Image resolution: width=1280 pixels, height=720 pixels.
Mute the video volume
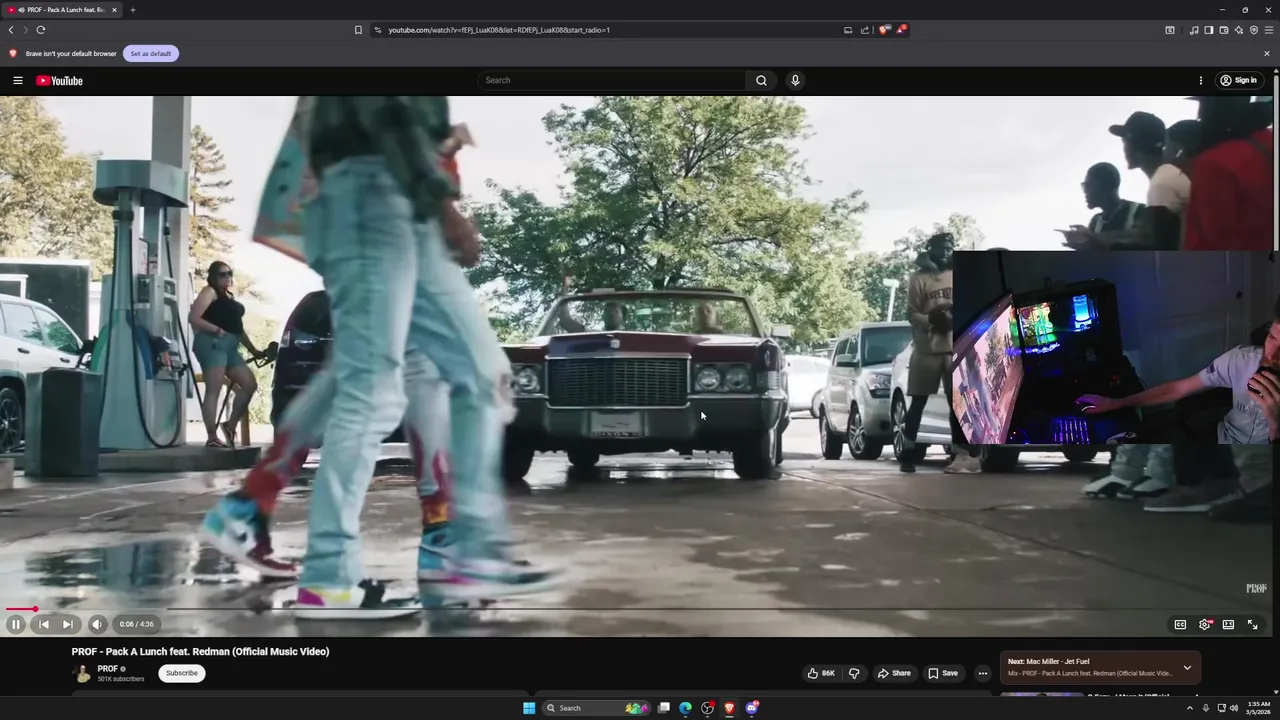(97, 624)
